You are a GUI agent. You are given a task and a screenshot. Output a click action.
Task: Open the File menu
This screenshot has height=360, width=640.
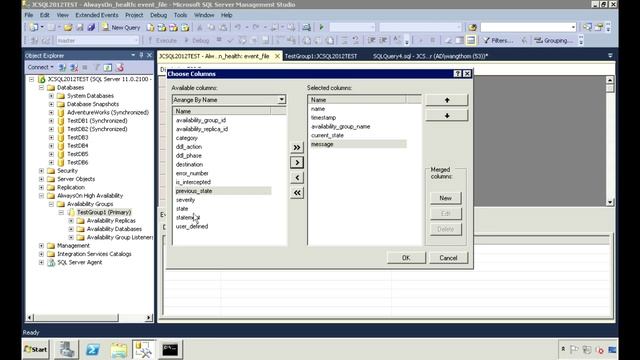[29, 15]
